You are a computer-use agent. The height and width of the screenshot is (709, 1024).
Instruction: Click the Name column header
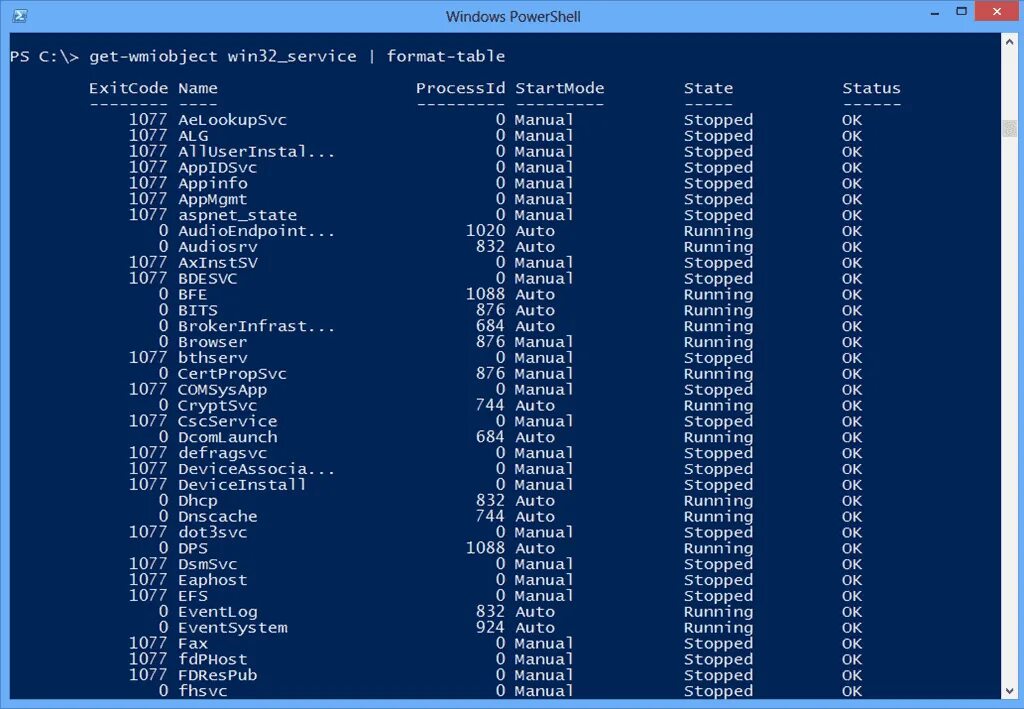click(x=198, y=88)
